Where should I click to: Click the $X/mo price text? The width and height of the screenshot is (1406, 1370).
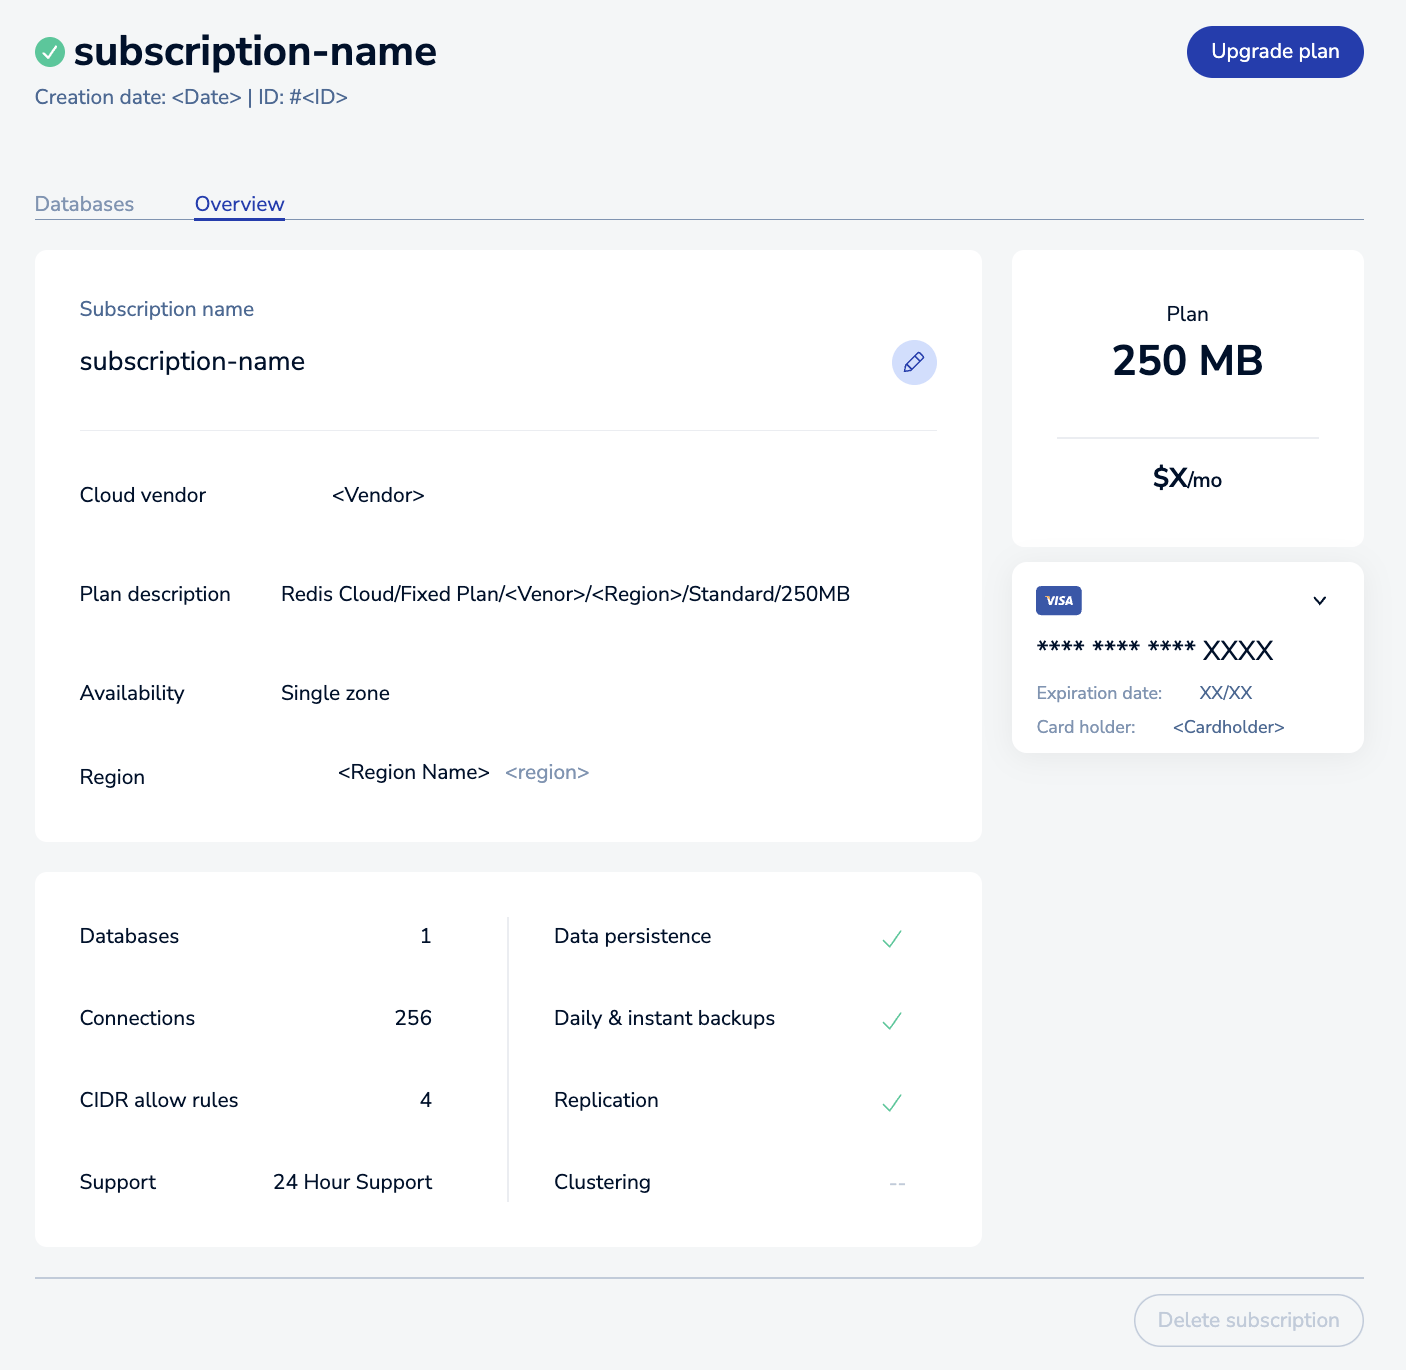click(1187, 478)
